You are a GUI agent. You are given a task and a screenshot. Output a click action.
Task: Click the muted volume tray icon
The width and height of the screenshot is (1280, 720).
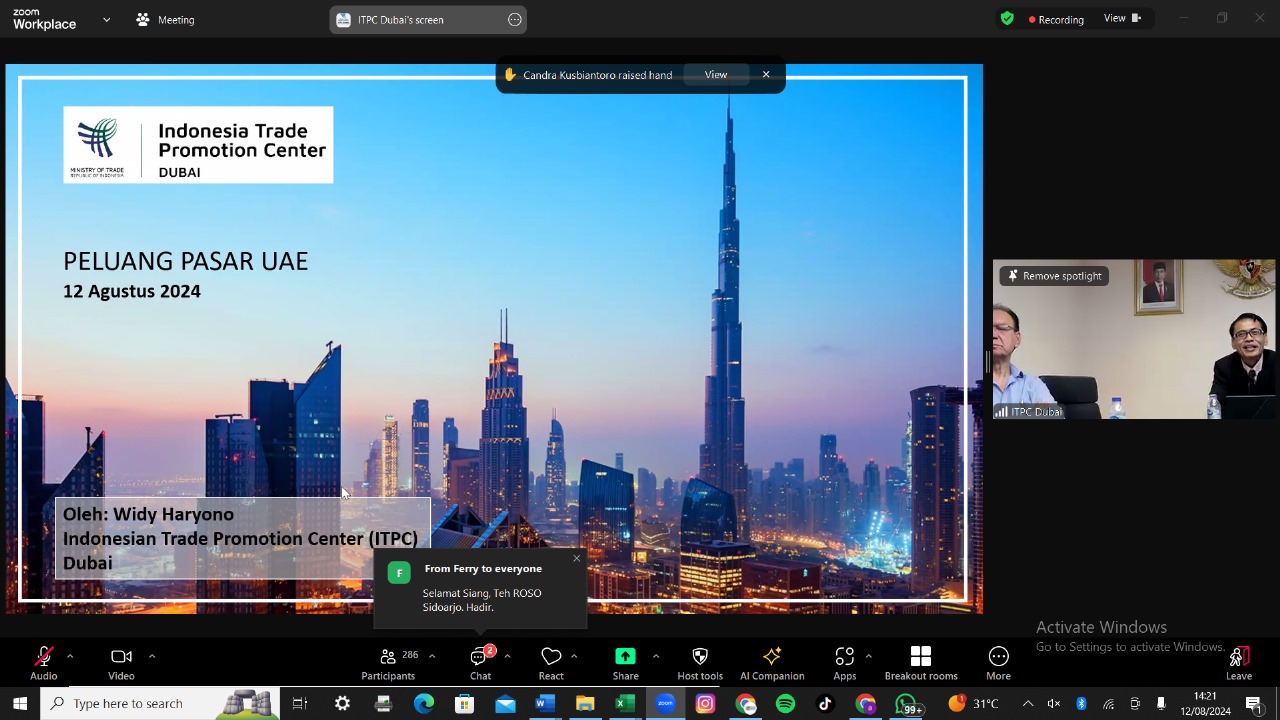click(1054, 704)
